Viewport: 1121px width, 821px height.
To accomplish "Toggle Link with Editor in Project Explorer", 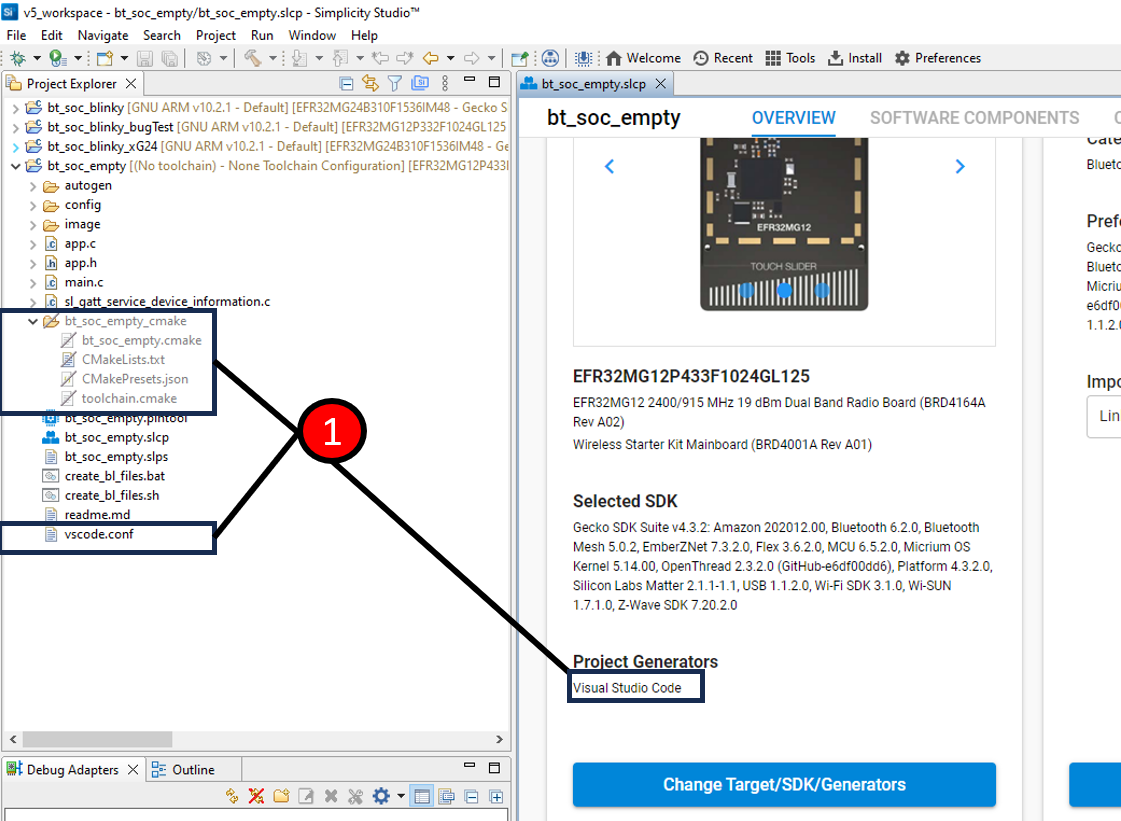I will pyautogui.click(x=370, y=83).
